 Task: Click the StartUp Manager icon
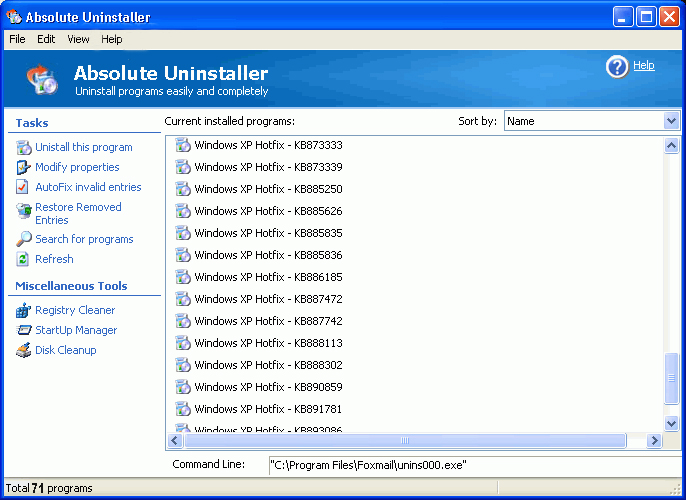click(x=25, y=330)
